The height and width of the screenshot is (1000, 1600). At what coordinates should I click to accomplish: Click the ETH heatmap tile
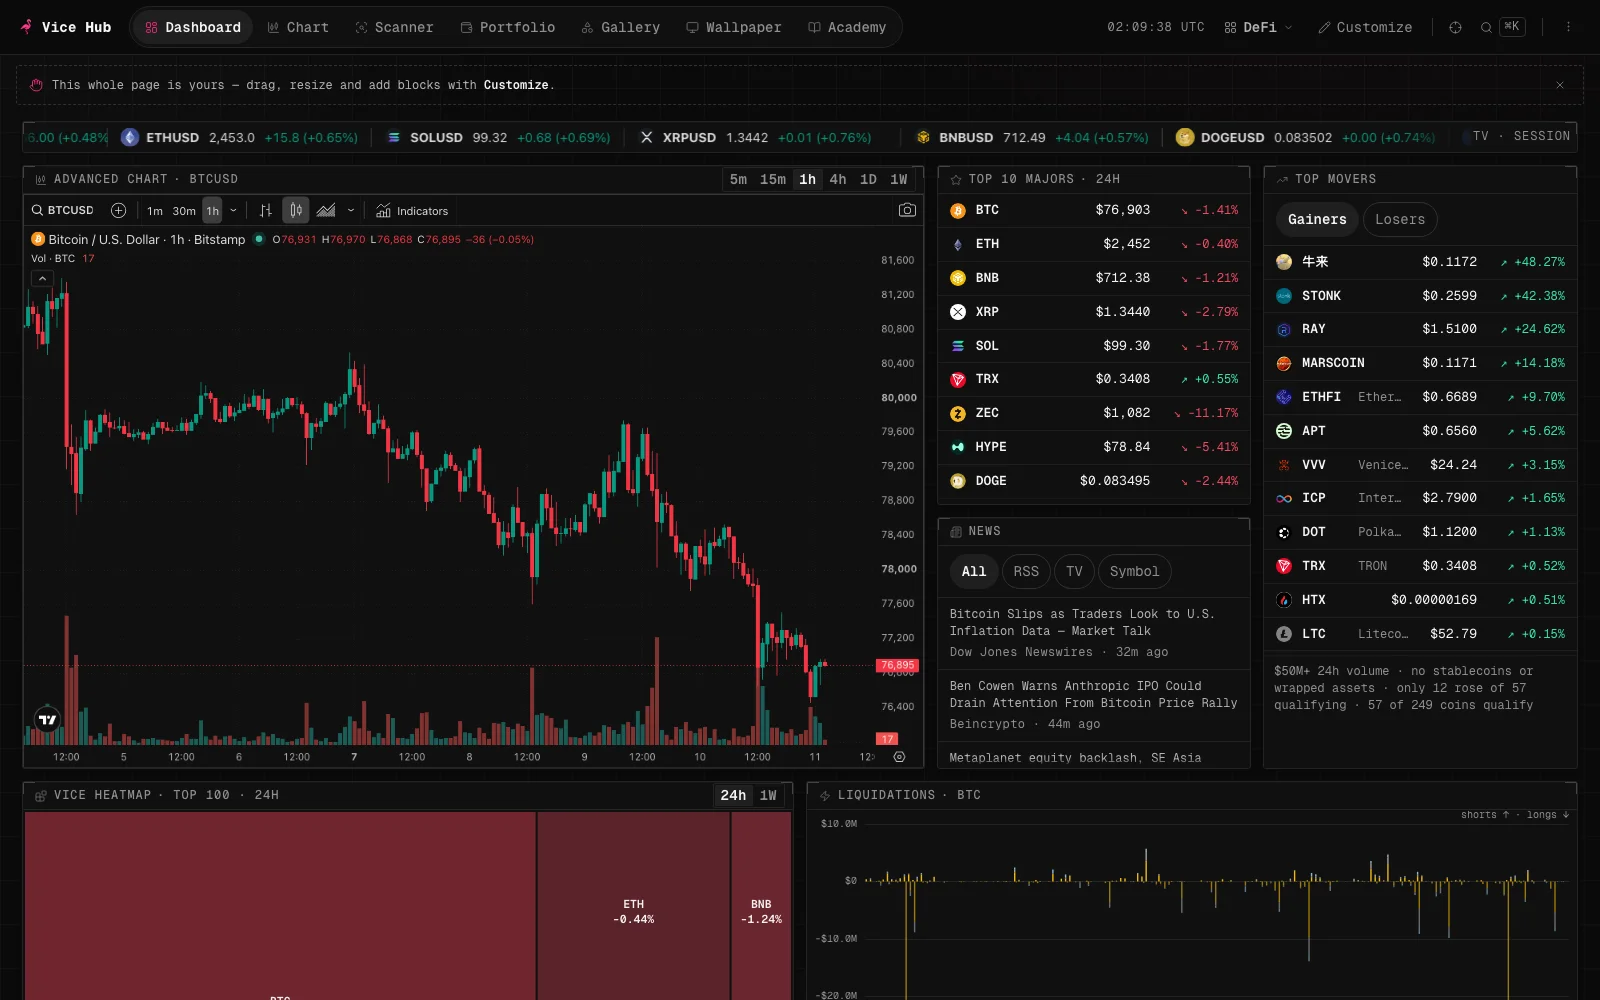(x=634, y=906)
